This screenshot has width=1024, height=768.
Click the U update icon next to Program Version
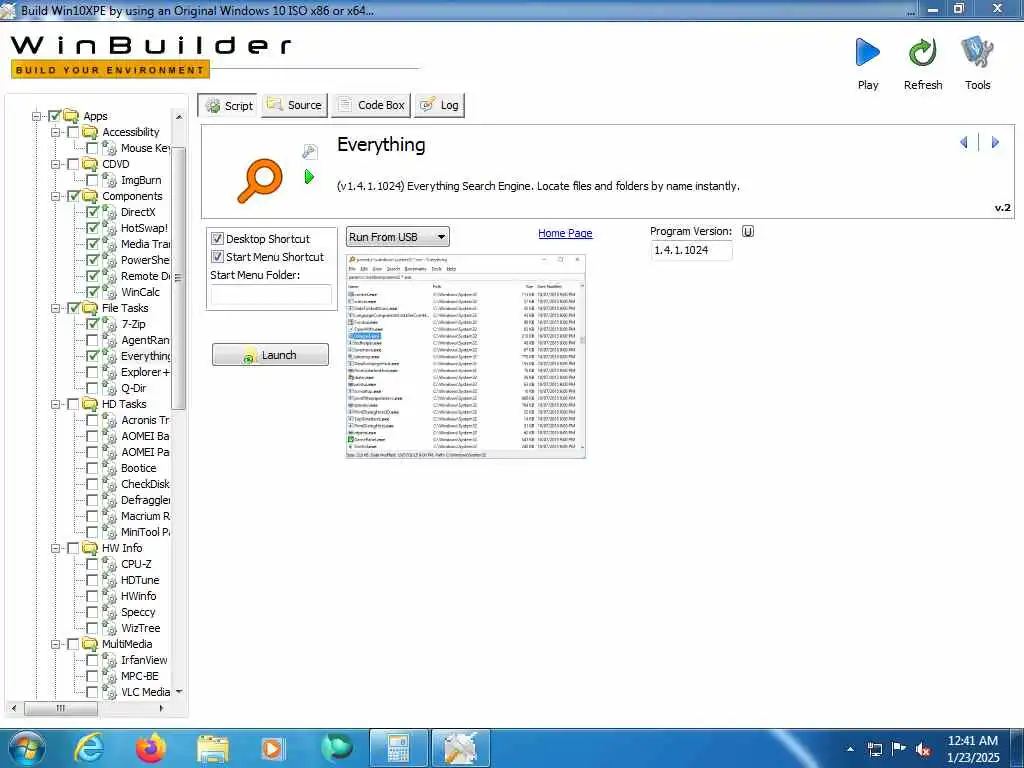click(x=748, y=231)
